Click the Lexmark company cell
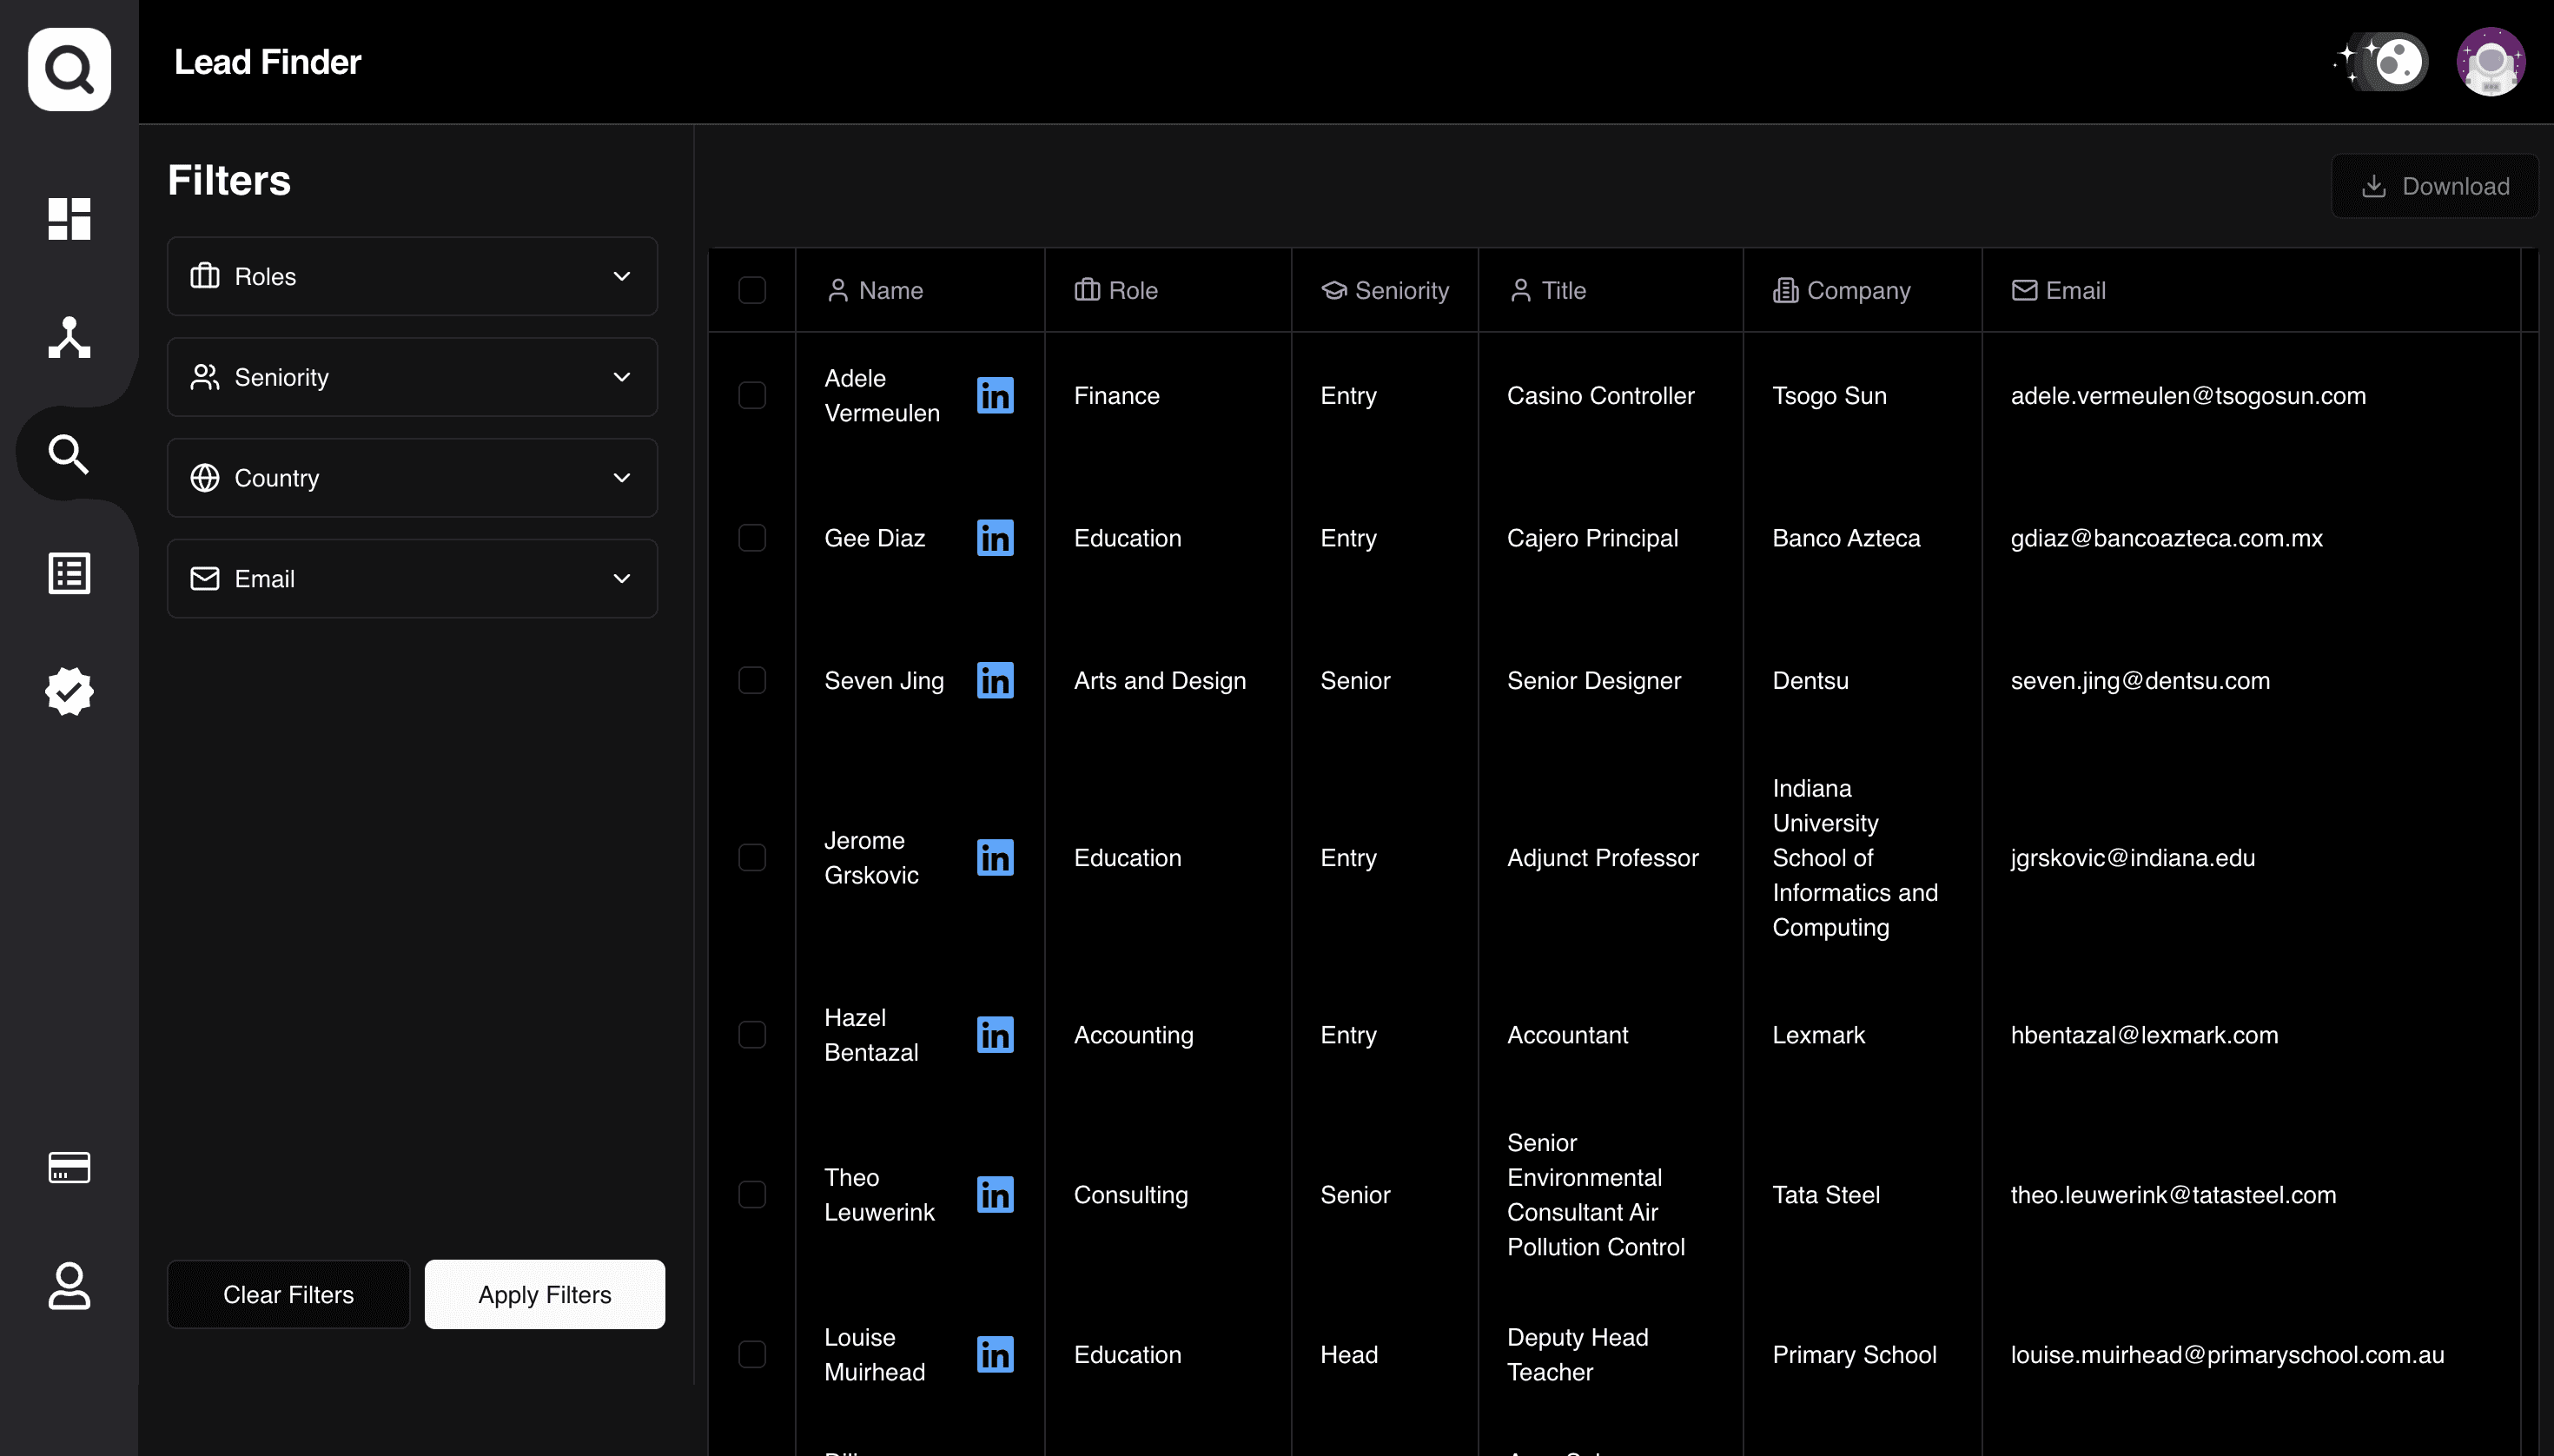This screenshot has width=2554, height=1456. tap(1818, 1034)
